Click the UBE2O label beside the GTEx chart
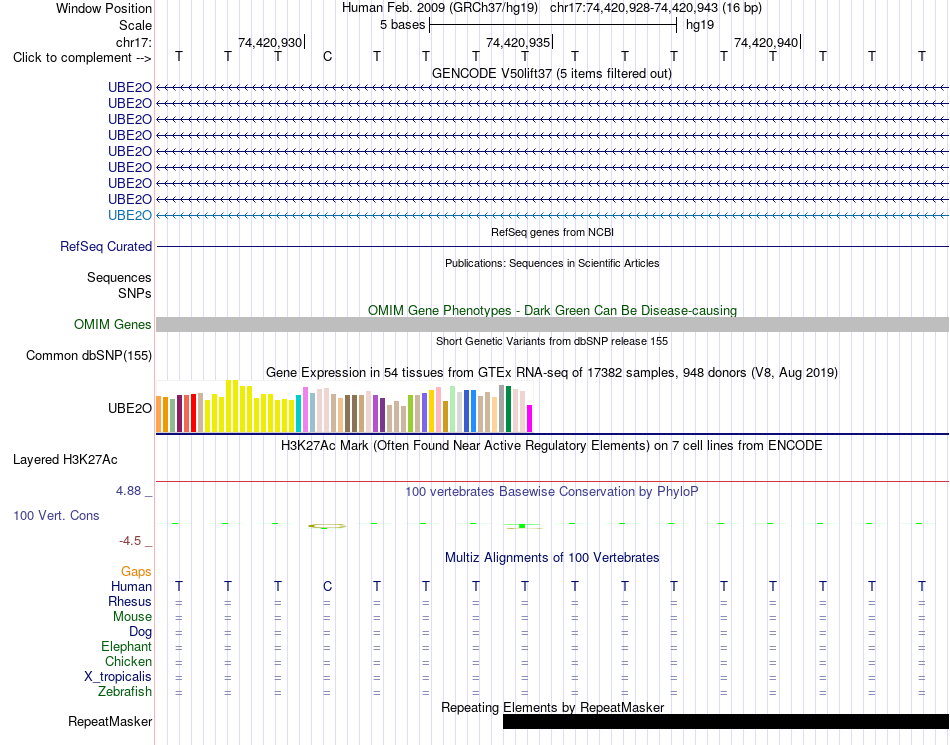The width and height of the screenshot is (950, 745). pos(130,408)
